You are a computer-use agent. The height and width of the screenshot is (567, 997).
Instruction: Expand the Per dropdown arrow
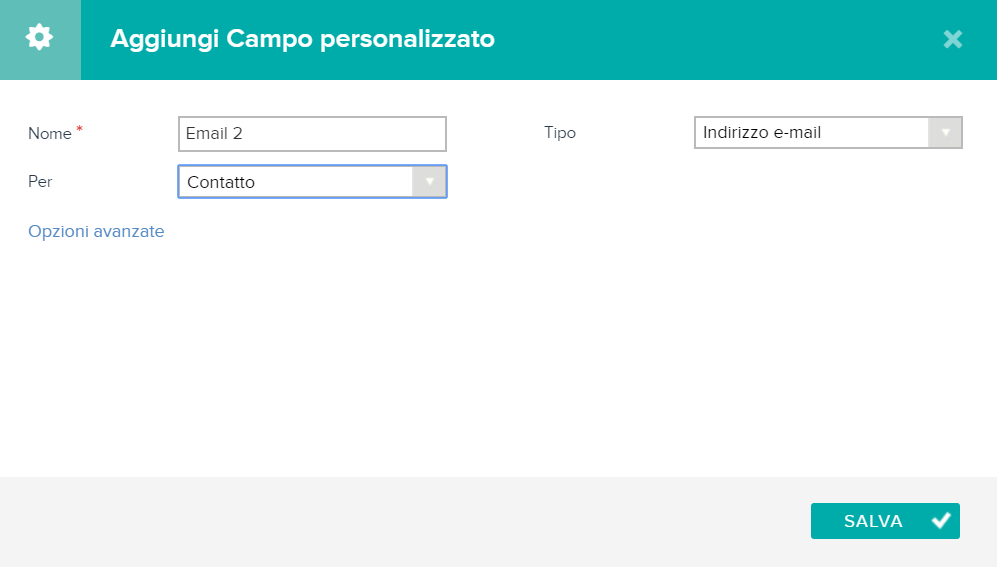point(429,182)
